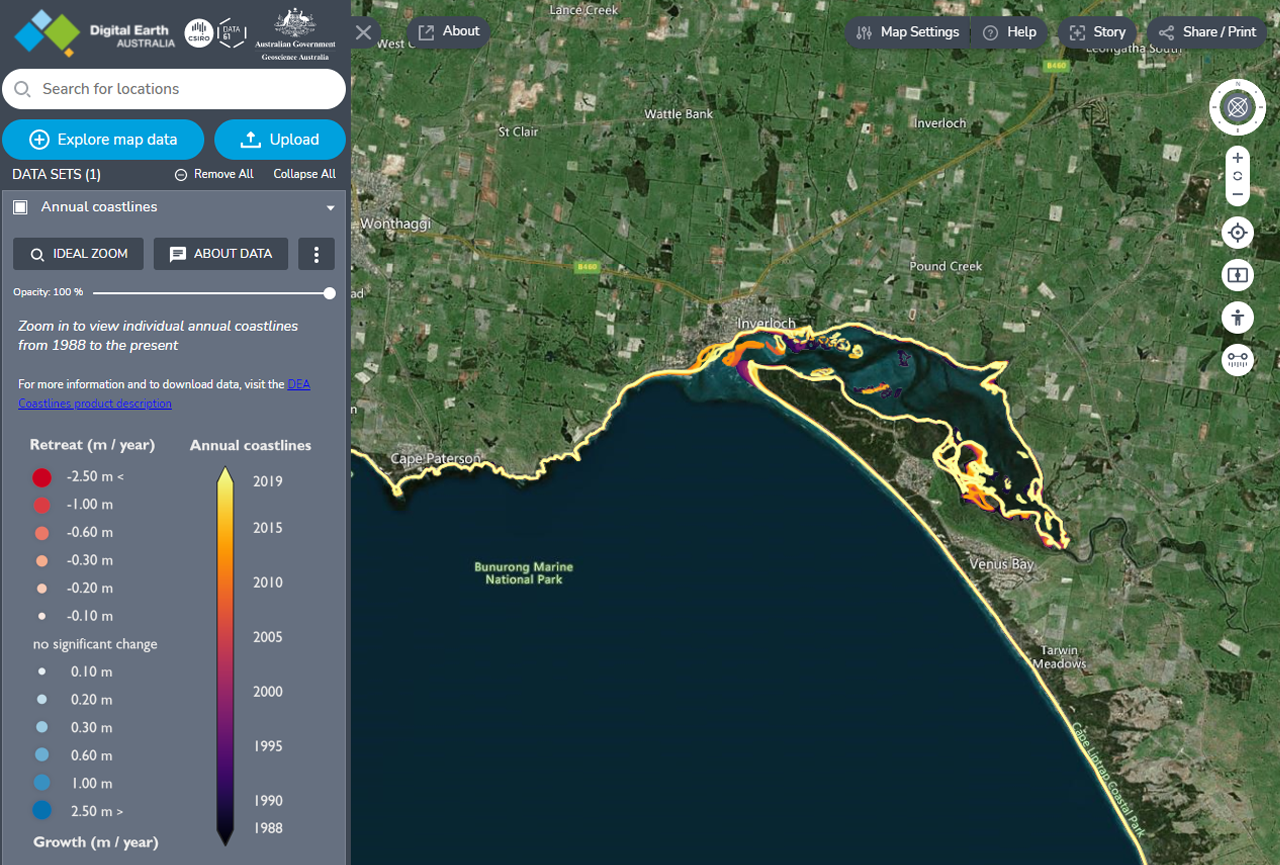Click the Australian Government Geoscience Australia logo
Viewport: 1280px width, 865px height.
[x=295, y=35]
